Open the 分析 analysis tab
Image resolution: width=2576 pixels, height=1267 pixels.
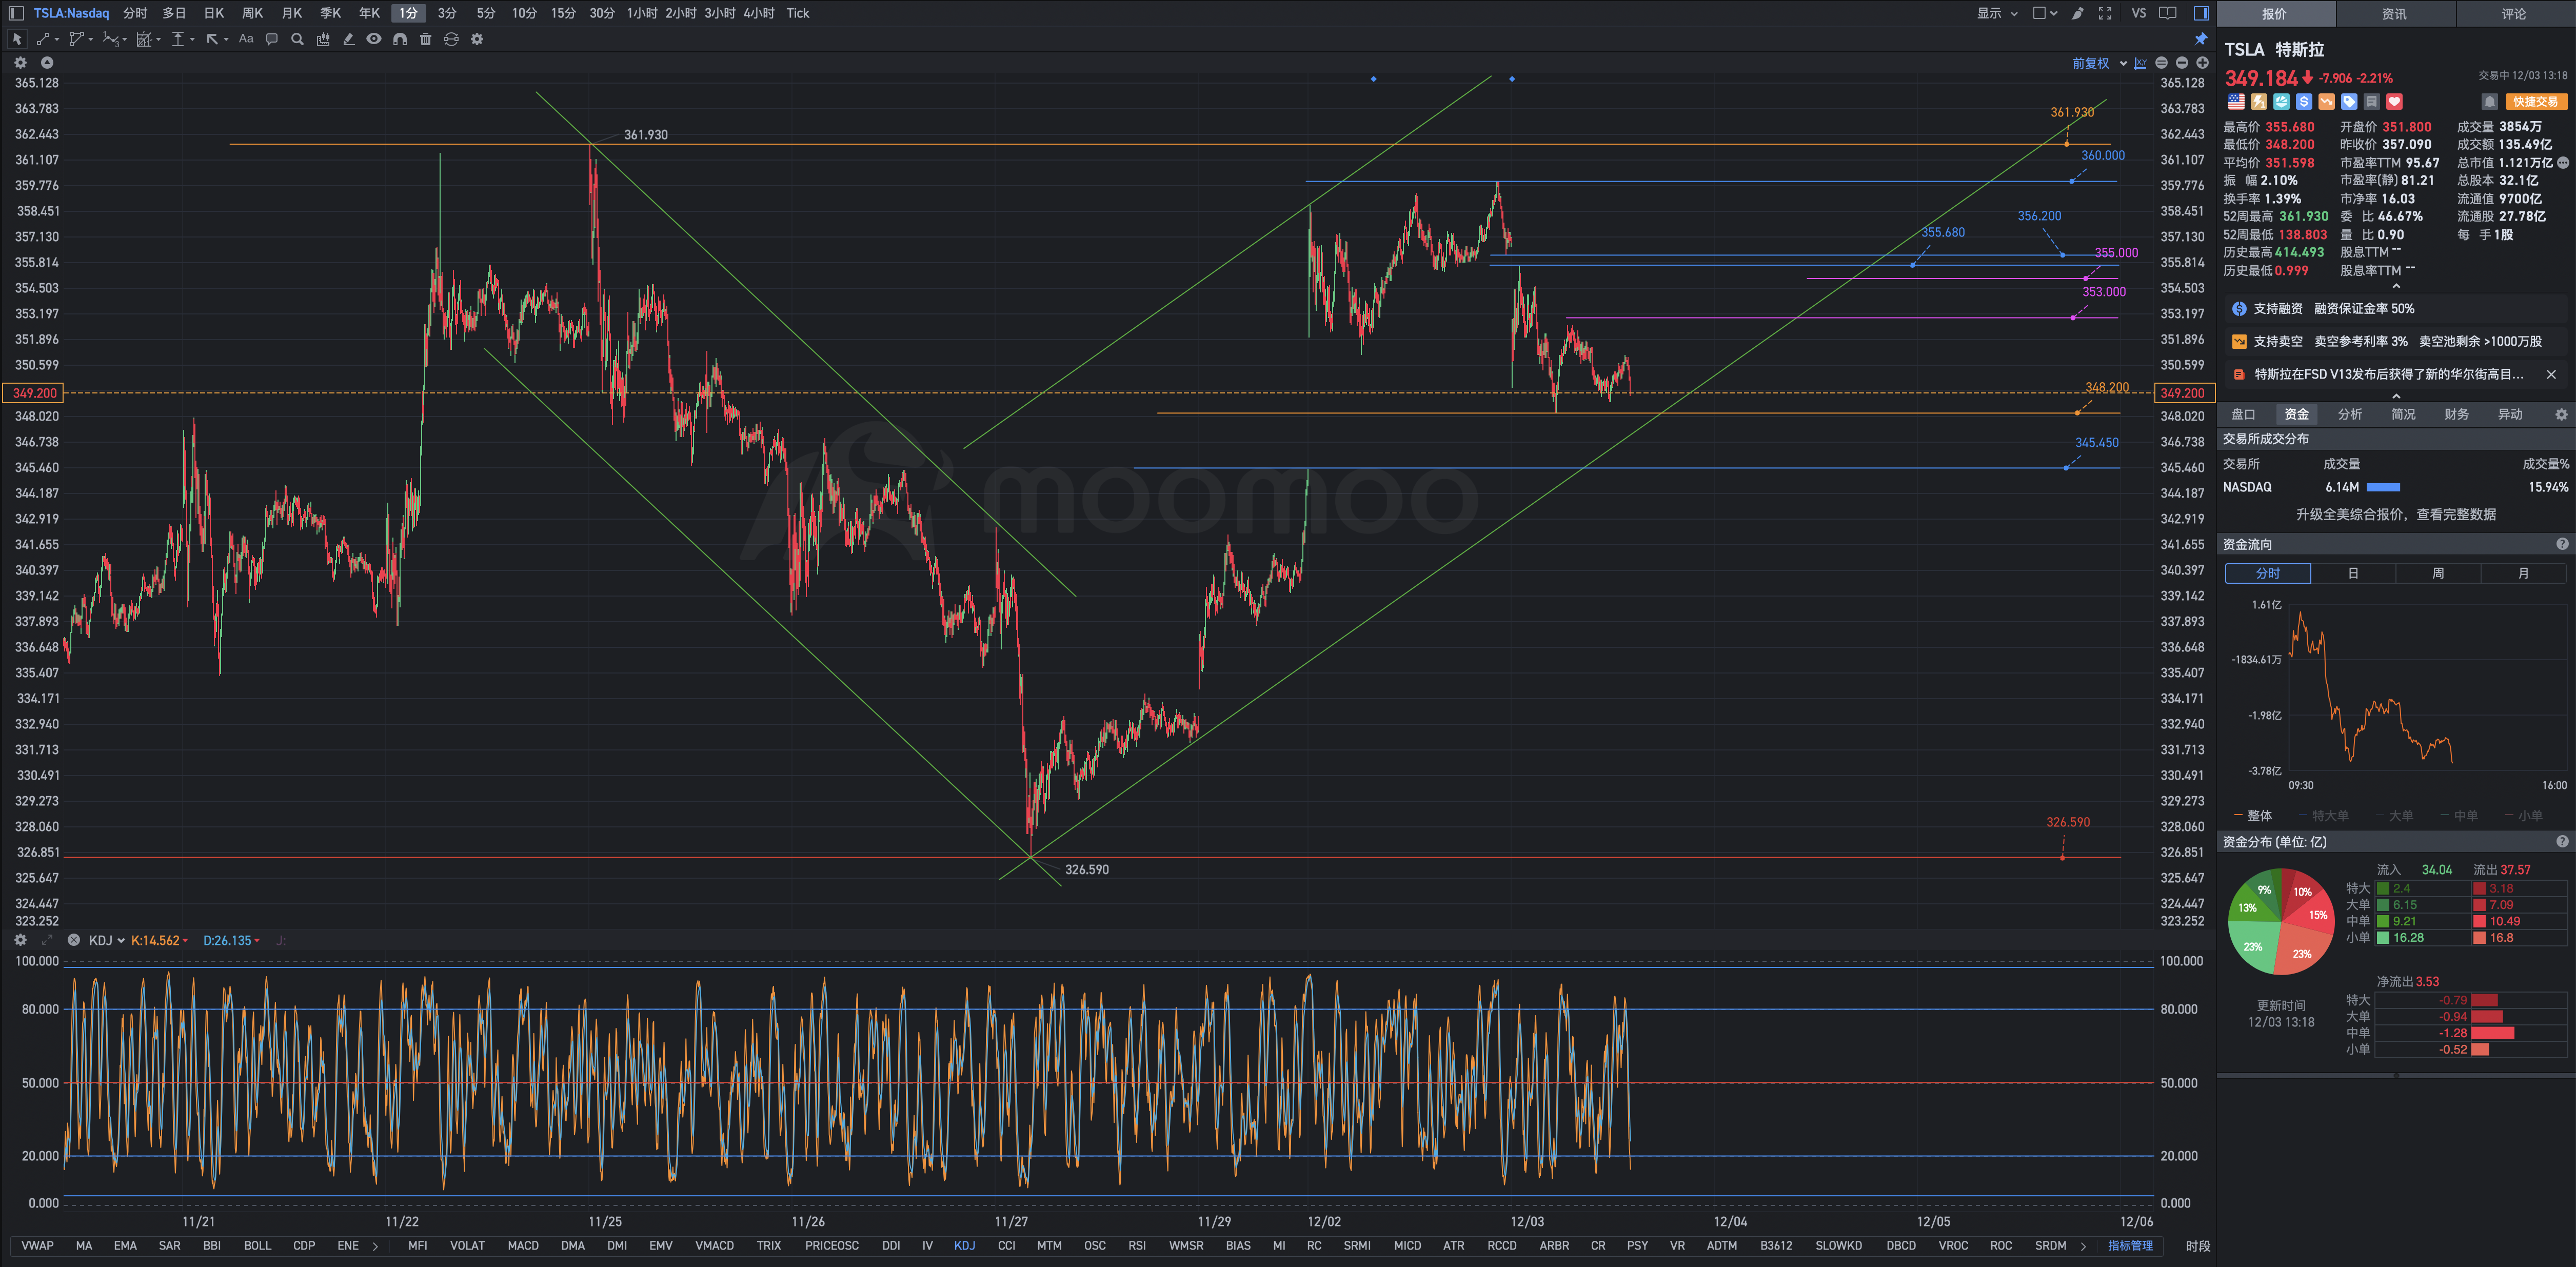(2350, 414)
